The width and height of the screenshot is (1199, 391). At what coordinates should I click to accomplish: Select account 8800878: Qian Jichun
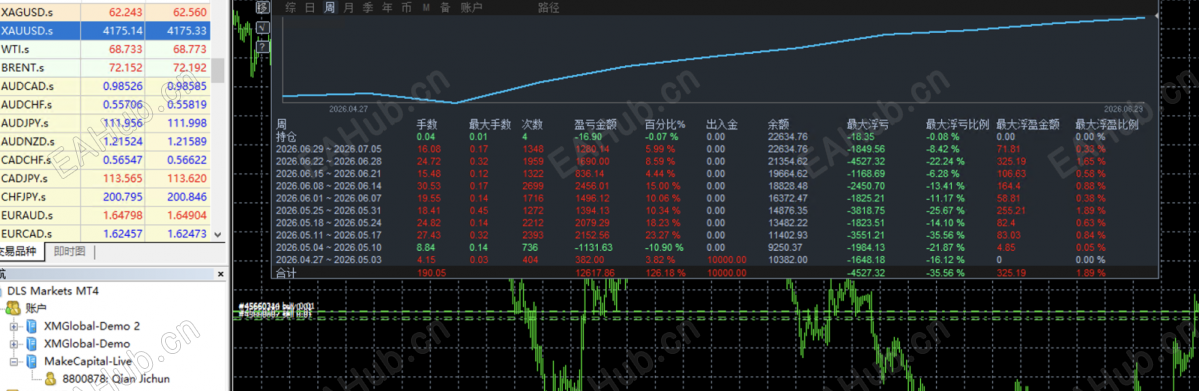[115, 379]
